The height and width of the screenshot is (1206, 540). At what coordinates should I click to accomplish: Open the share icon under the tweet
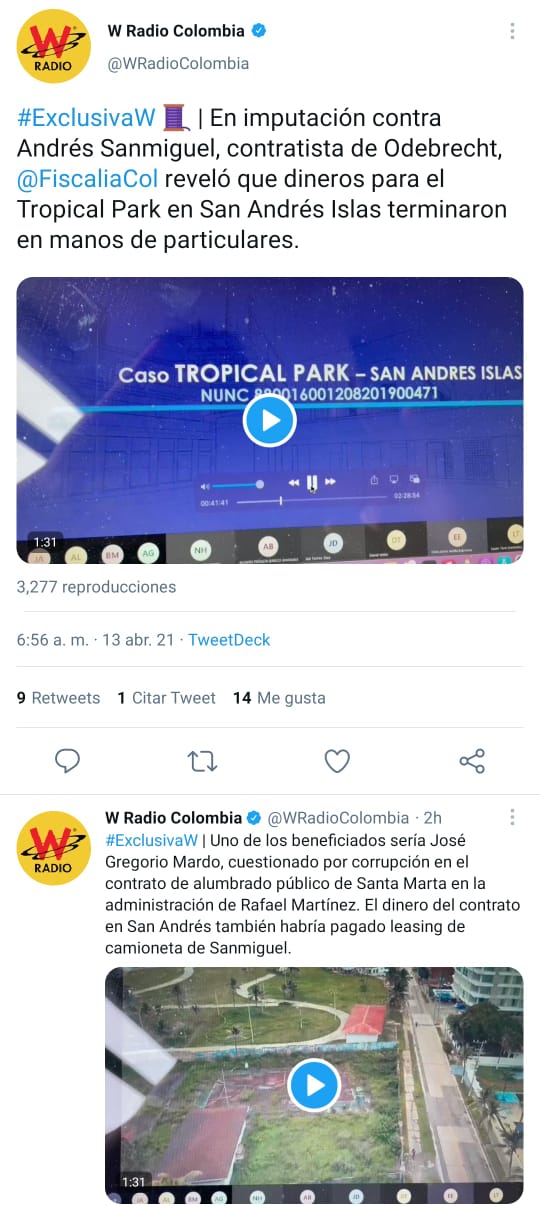point(472,761)
